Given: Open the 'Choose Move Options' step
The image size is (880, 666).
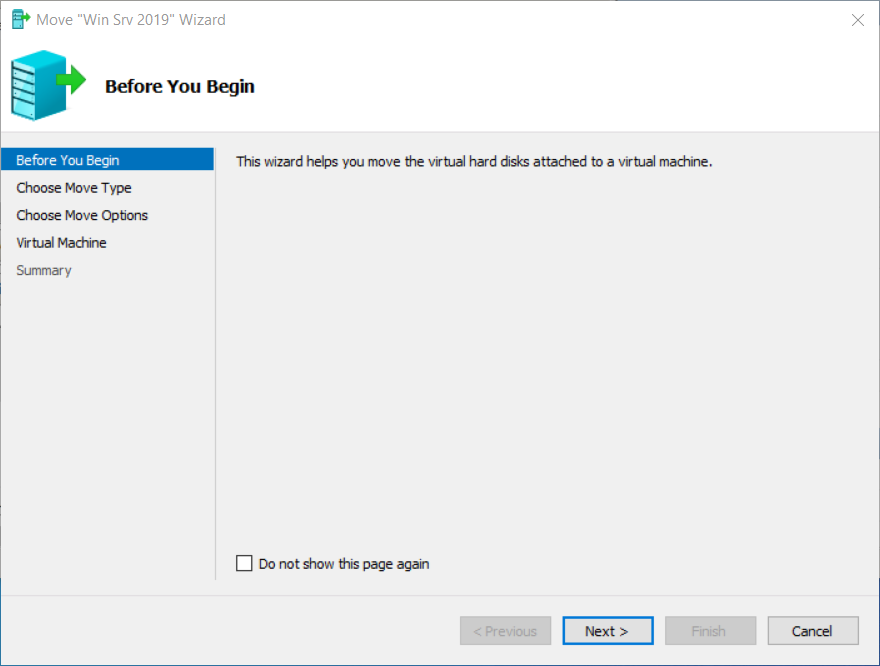Looking at the screenshot, I should point(82,215).
